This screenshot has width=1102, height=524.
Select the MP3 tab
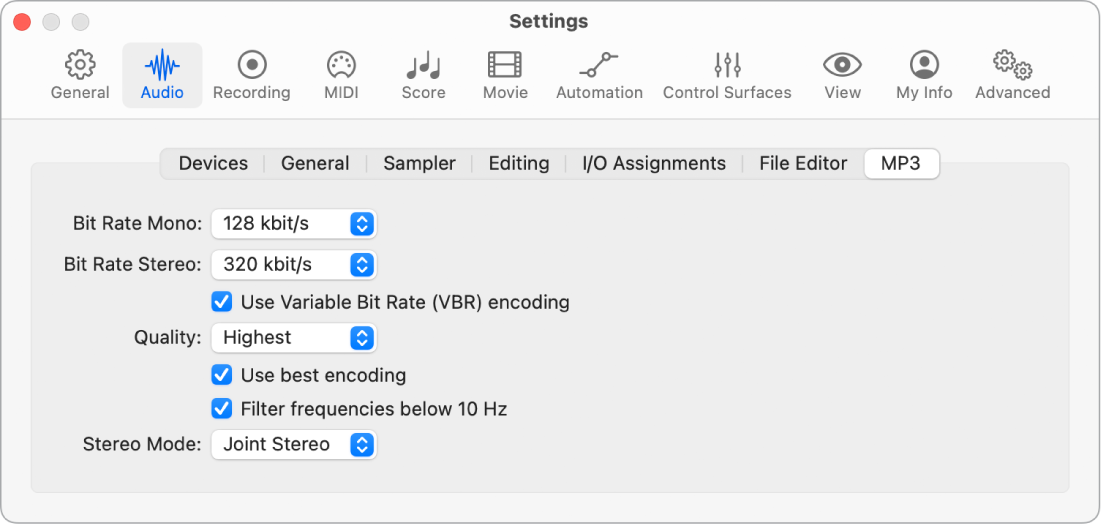tap(901, 163)
